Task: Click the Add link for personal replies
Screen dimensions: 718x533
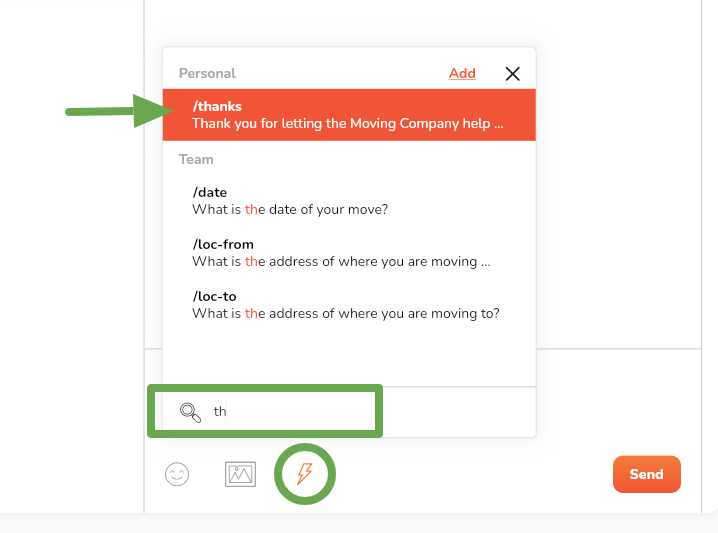Action: point(462,73)
